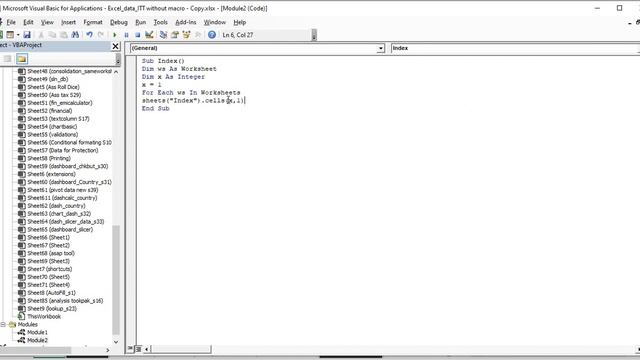Run the Sub with the green play icon
The image size is (640, 360).
[x=115, y=35]
